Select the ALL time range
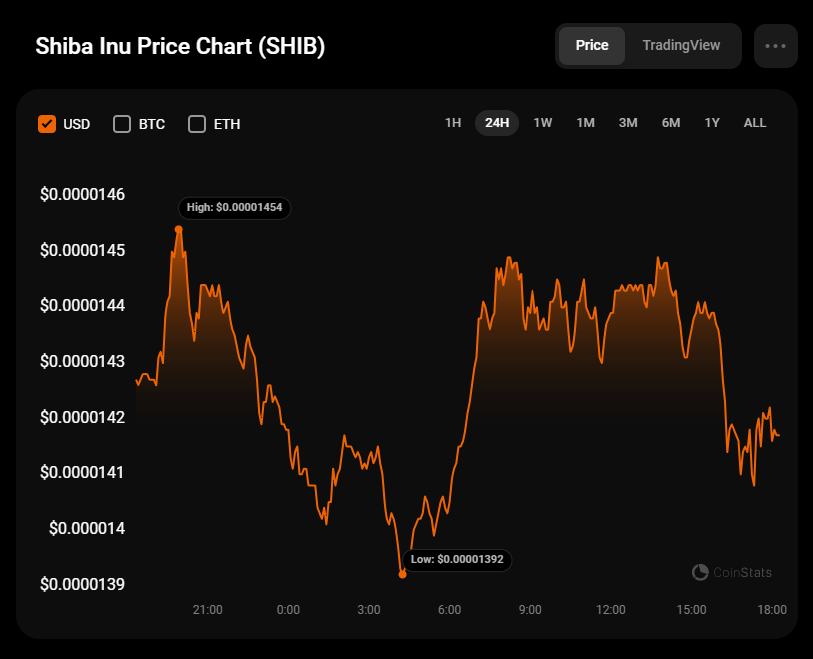This screenshot has width=813, height=659. (755, 123)
